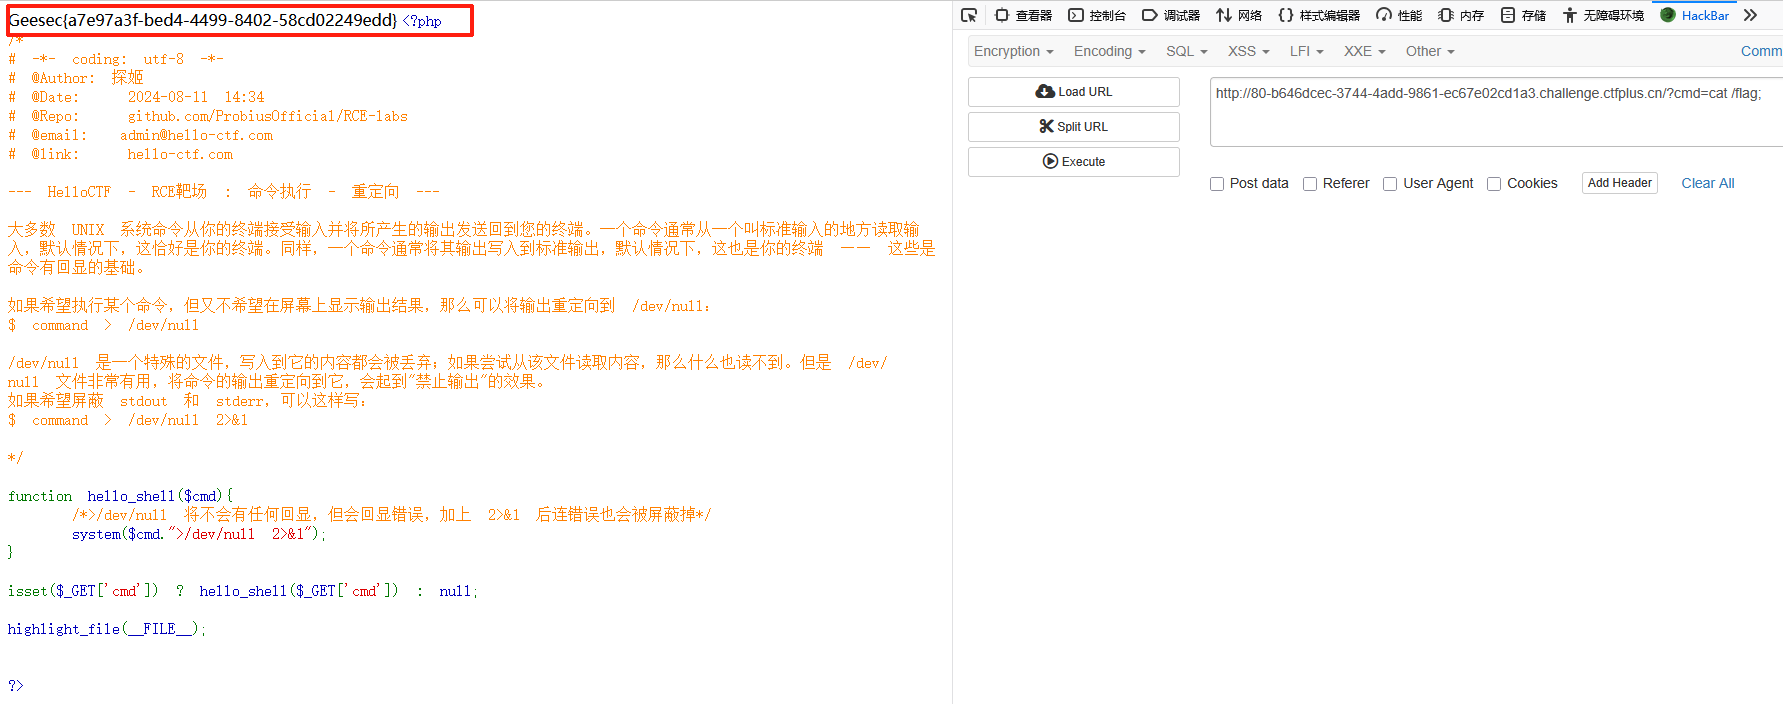Open the Network (网络) tab
The image size is (1783, 704).
pyautogui.click(x=1239, y=15)
